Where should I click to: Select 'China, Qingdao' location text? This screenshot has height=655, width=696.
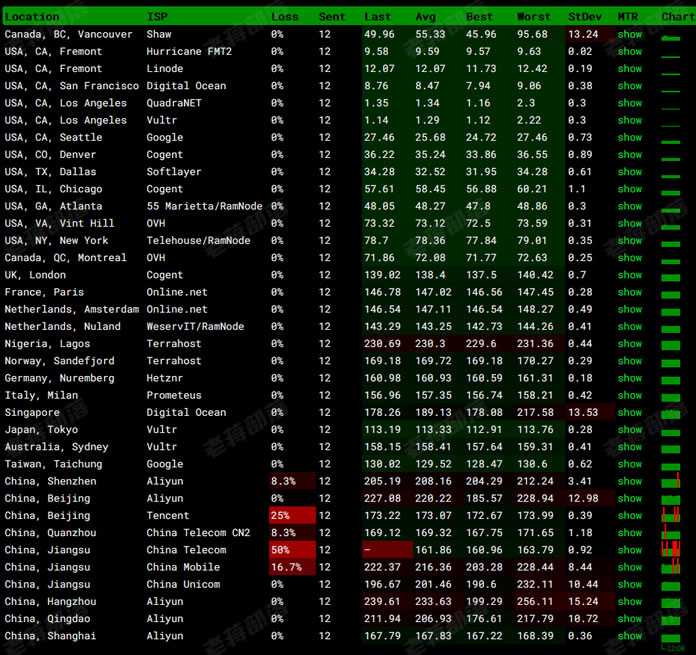coord(47,619)
